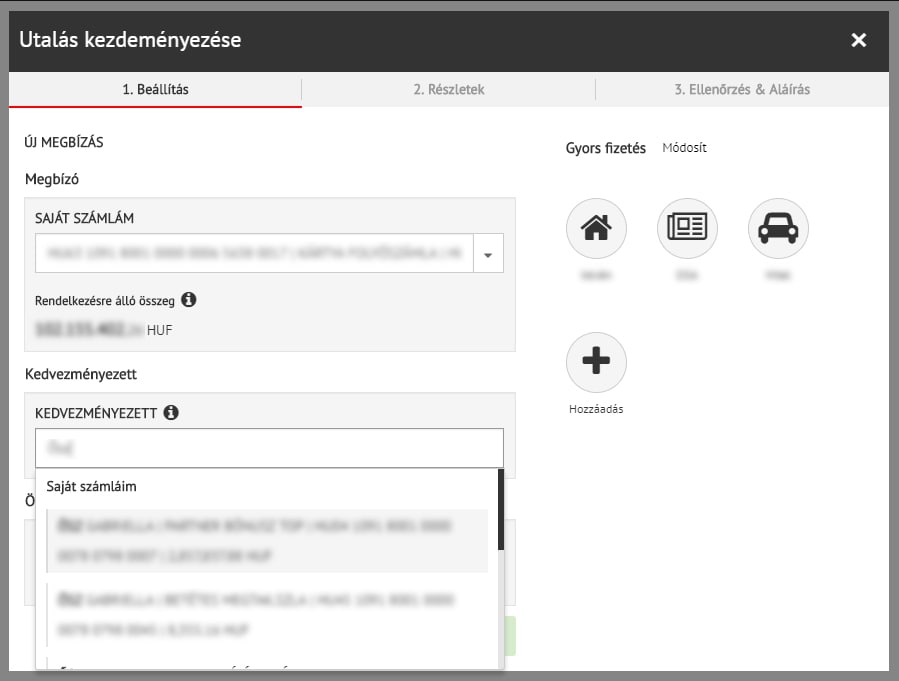The width and height of the screenshot is (899, 681).
Task: Click the Hozzáadás text label
Action: tap(595, 409)
